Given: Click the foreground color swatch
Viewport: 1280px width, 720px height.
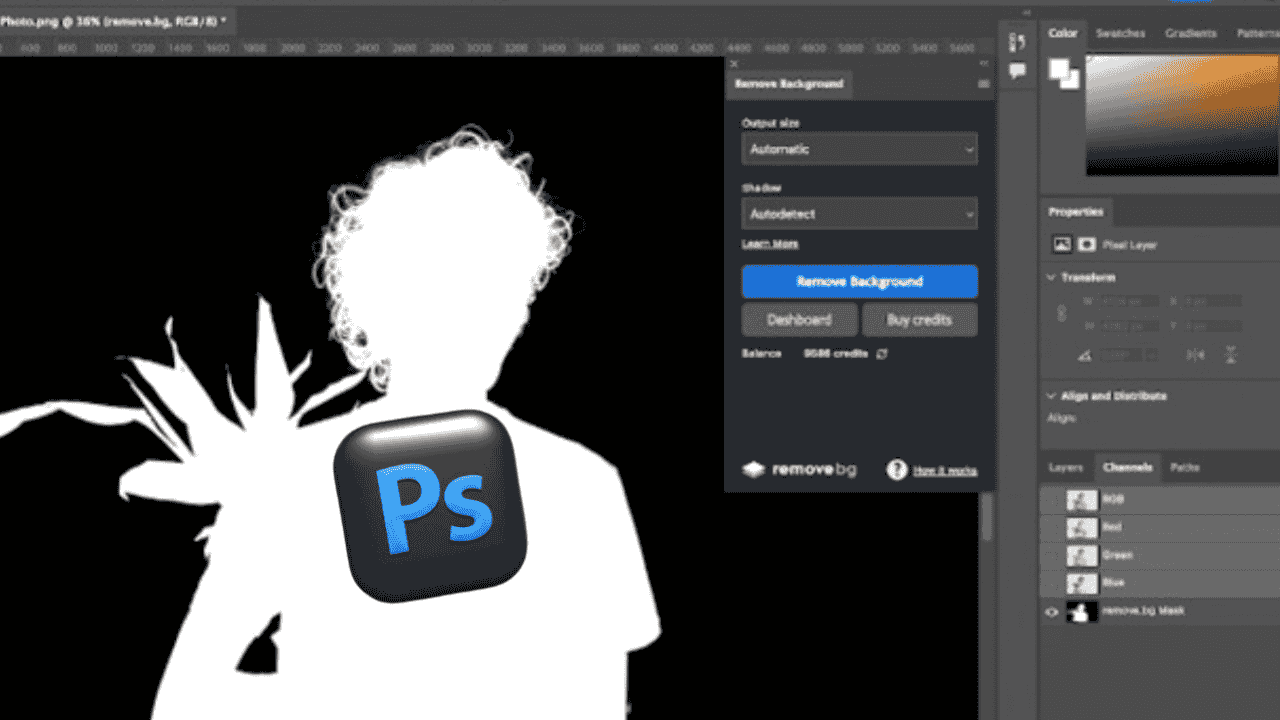Looking at the screenshot, I should [x=1058, y=69].
